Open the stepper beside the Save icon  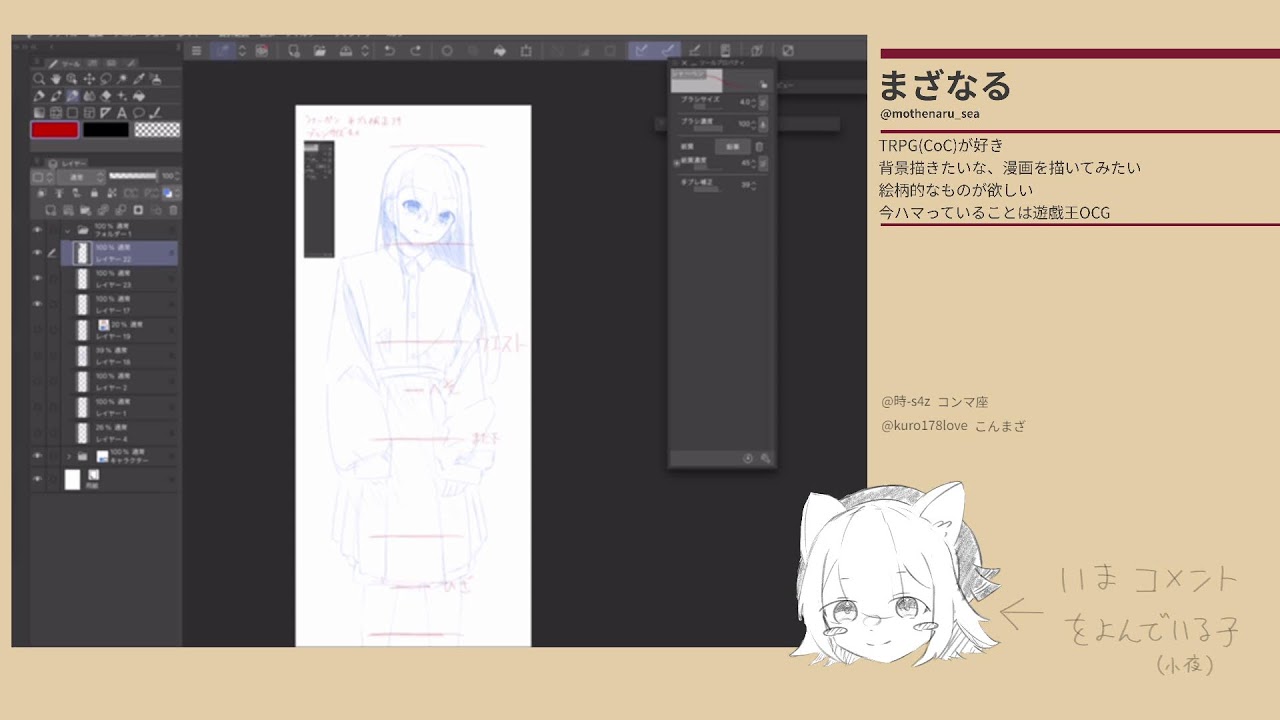[365, 50]
